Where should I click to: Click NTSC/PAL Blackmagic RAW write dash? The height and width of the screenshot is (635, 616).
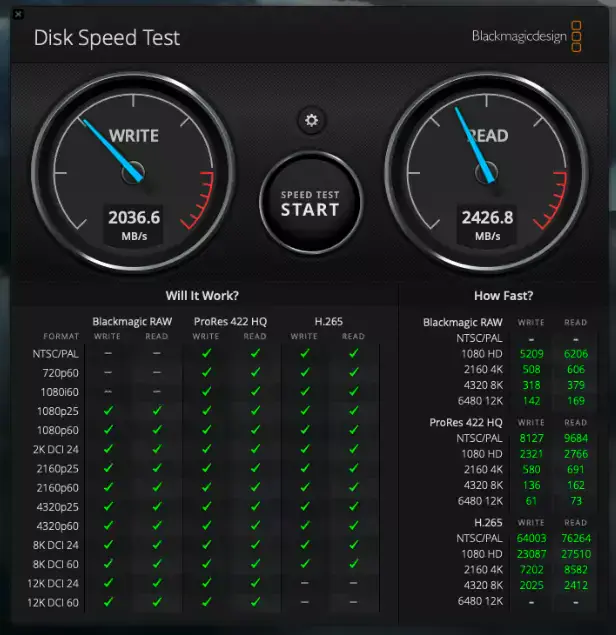108,353
